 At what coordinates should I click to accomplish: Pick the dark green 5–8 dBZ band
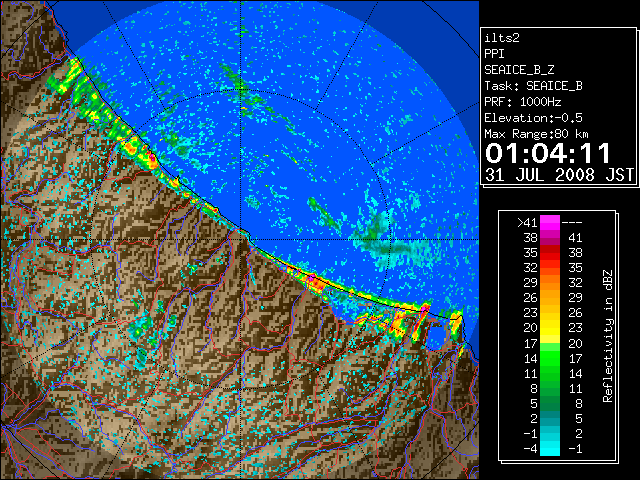550,403
